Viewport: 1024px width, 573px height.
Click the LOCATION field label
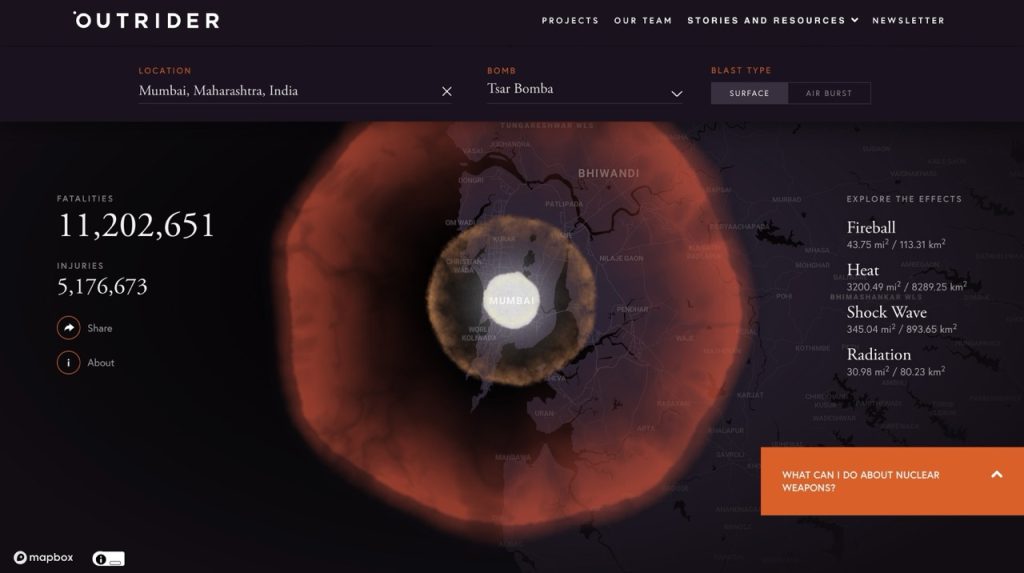165,71
